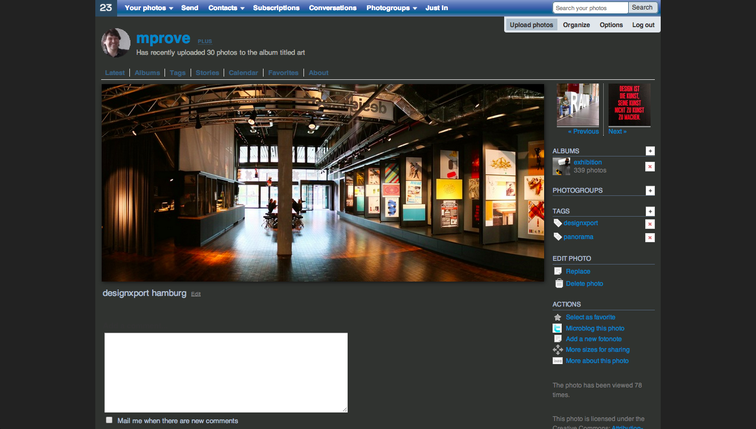Screen dimensions: 756x429
Task: Click the main designxport hamburg panorama photo
Action: click(x=323, y=183)
